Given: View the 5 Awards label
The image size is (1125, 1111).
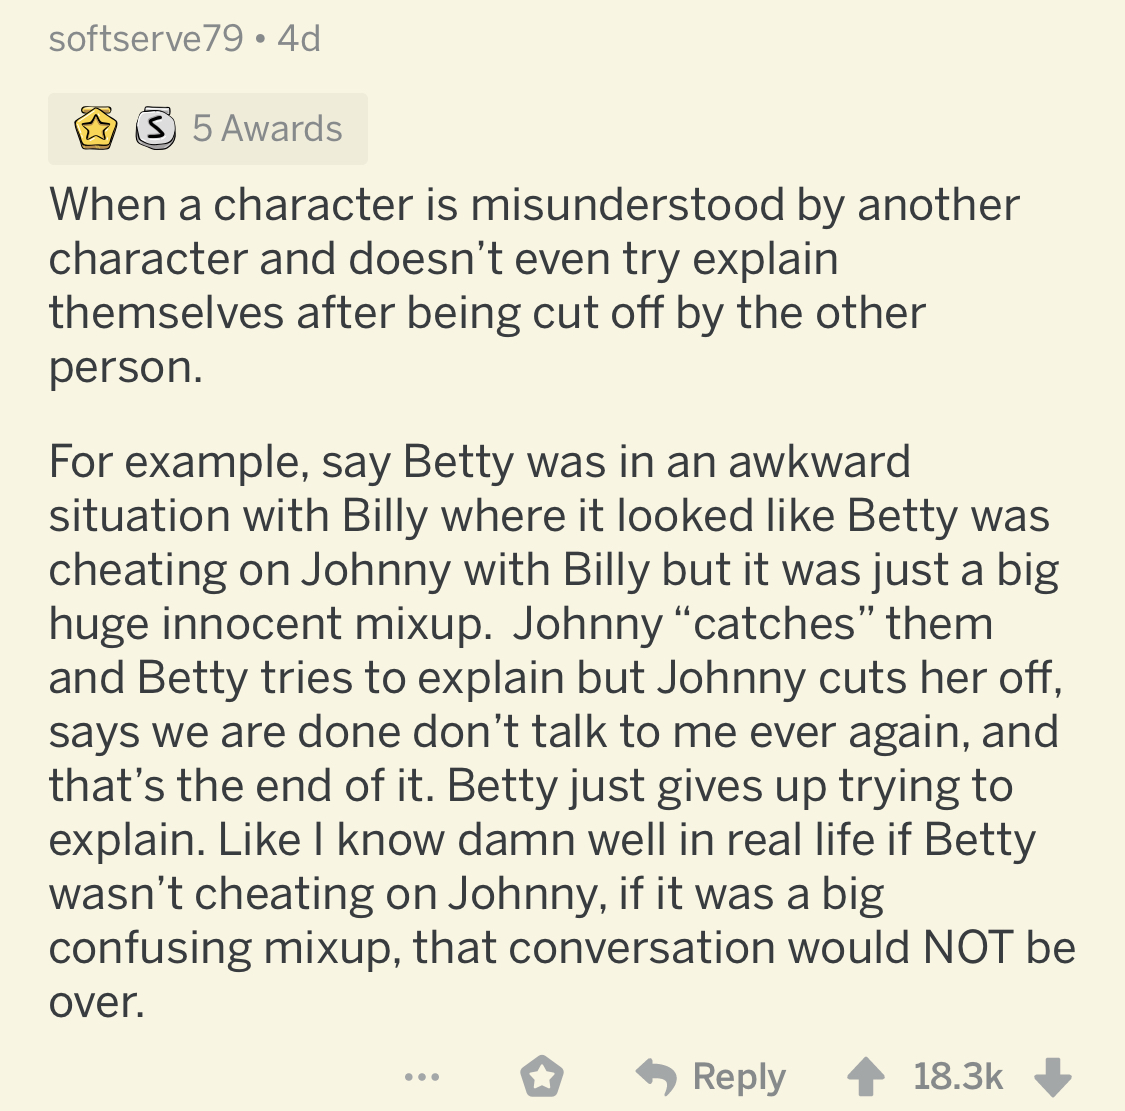Looking at the screenshot, I should [267, 129].
